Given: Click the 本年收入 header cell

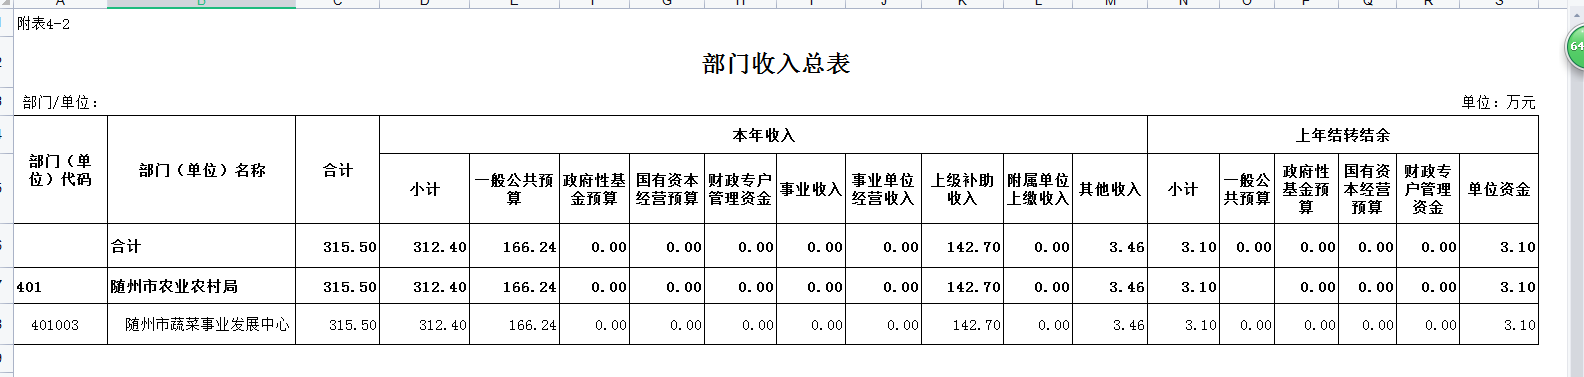Looking at the screenshot, I should pyautogui.click(x=763, y=135).
